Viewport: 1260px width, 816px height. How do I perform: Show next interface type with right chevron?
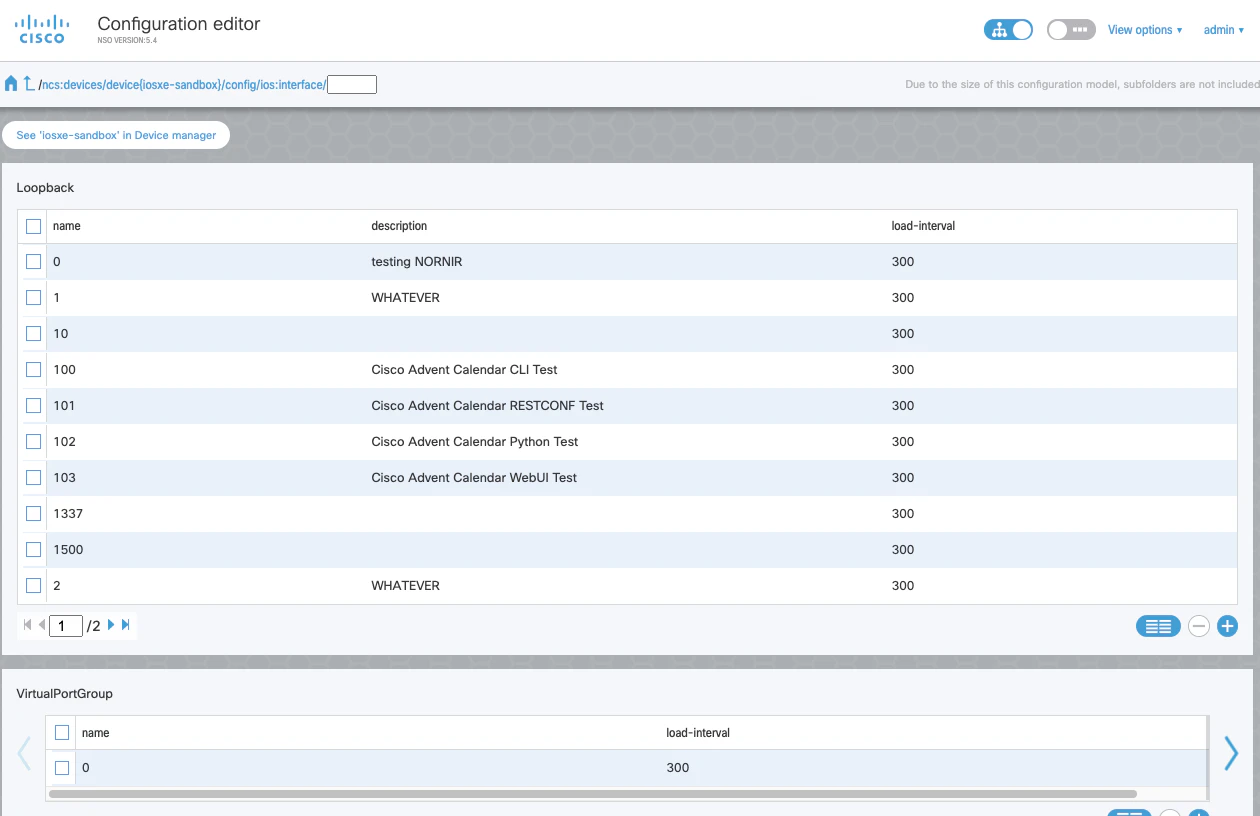pyautogui.click(x=1231, y=753)
